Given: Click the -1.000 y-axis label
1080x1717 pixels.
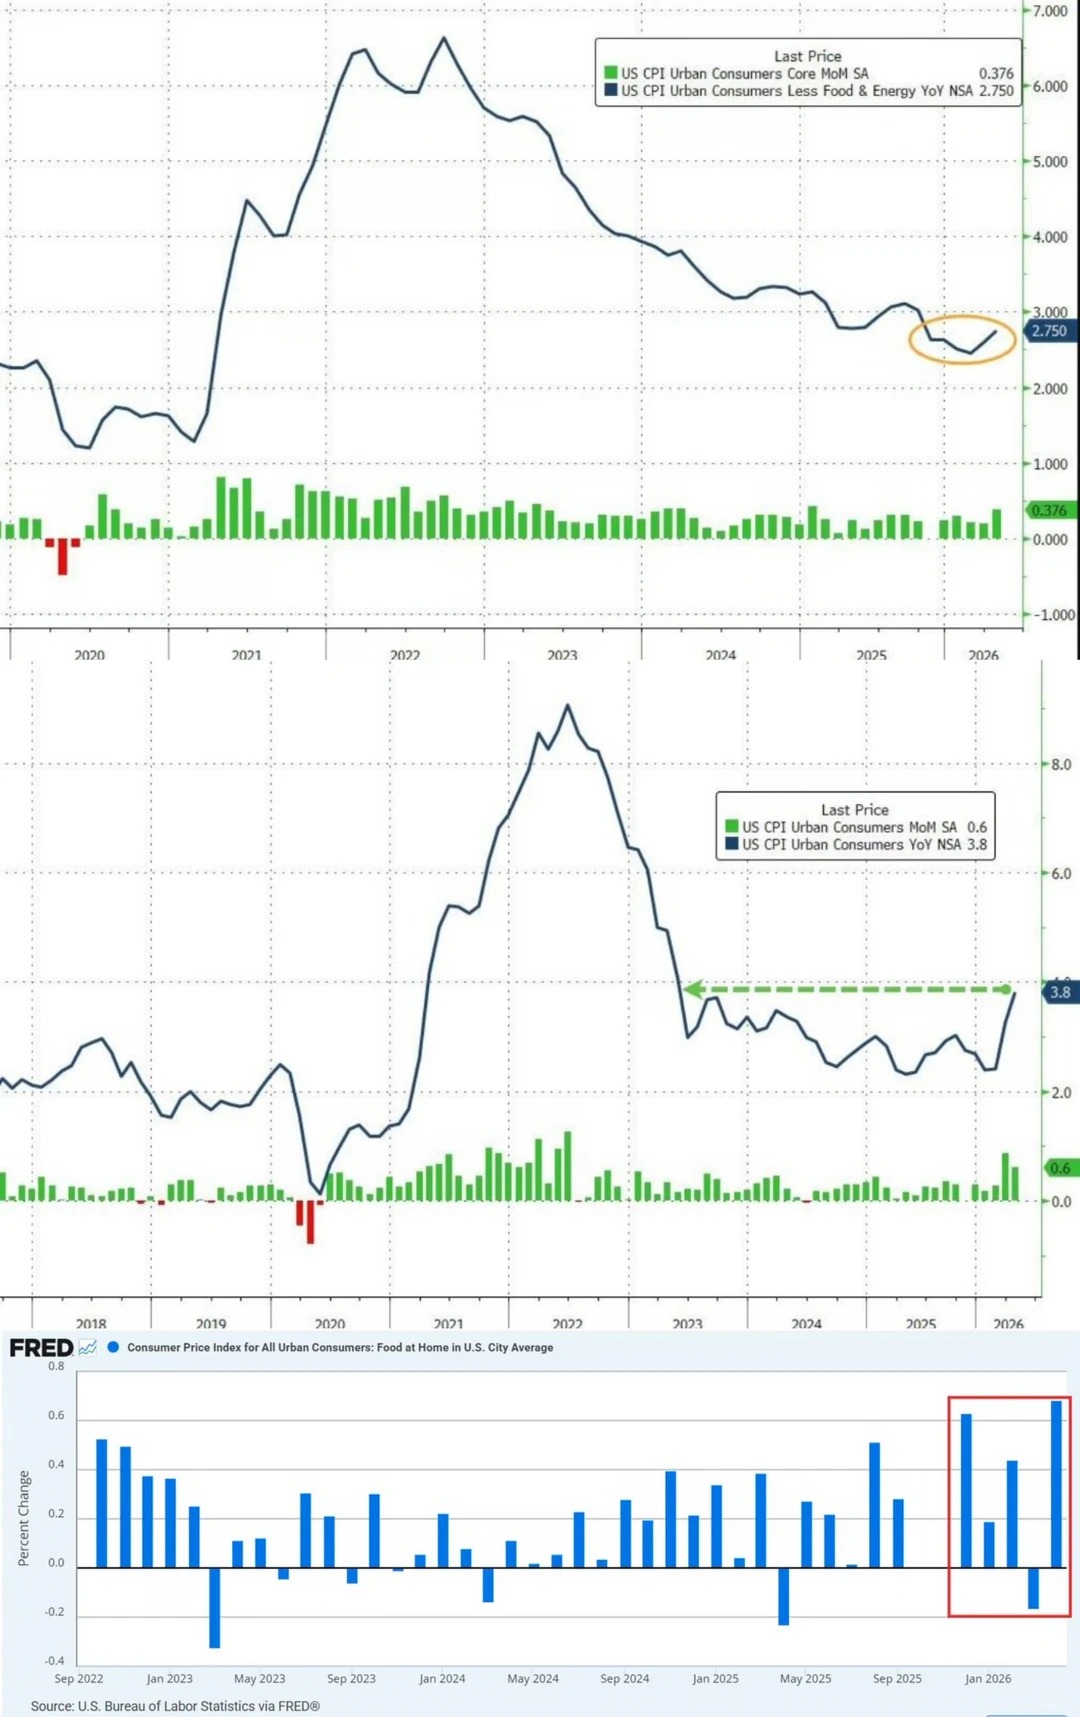Looking at the screenshot, I should pyautogui.click(x=1052, y=615).
